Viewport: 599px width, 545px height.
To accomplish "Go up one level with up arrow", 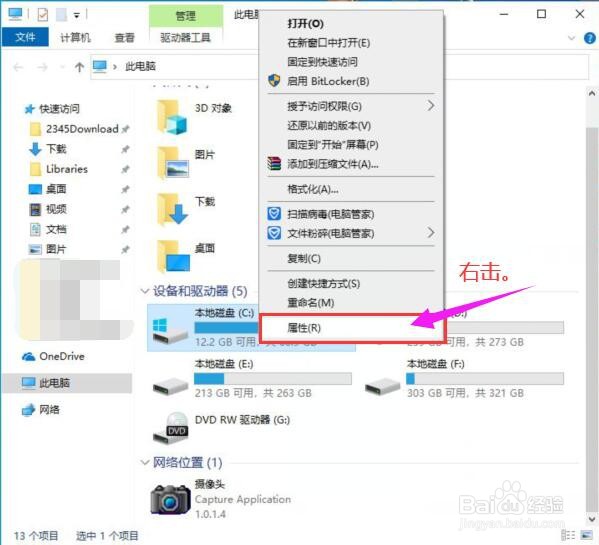I will [79, 67].
